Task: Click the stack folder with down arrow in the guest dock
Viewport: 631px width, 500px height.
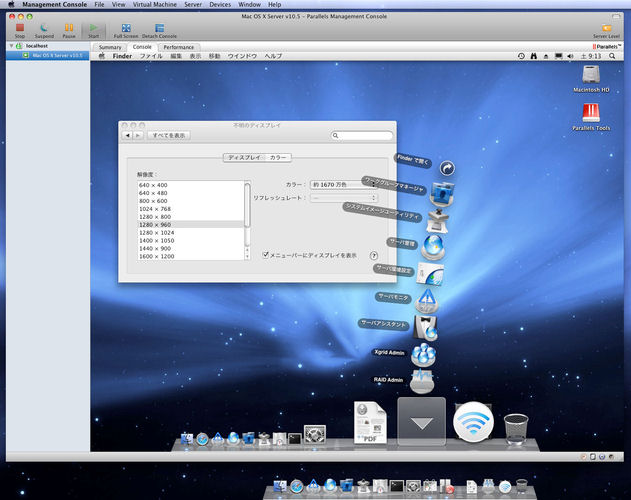Action: pyautogui.click(x=422, y=421)
